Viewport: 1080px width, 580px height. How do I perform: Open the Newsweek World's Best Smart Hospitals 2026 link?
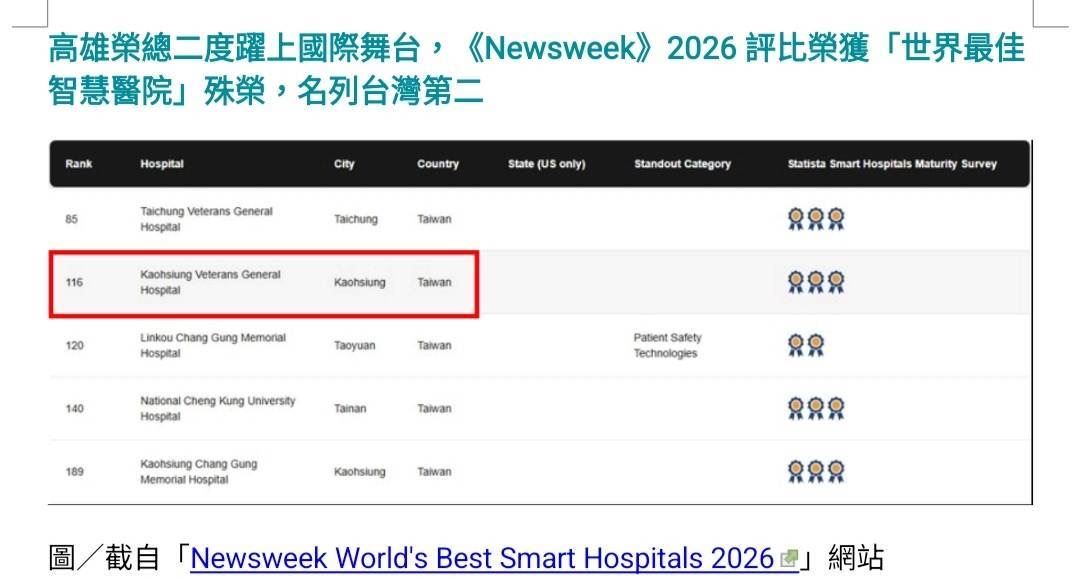click(x=481, y=558)
